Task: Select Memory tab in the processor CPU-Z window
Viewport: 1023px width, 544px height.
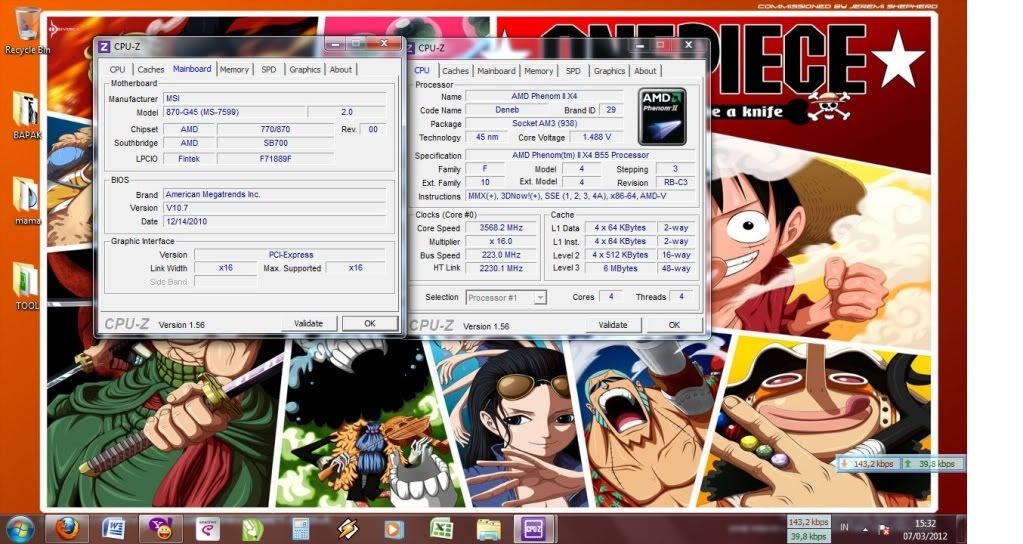Action: 538,71
